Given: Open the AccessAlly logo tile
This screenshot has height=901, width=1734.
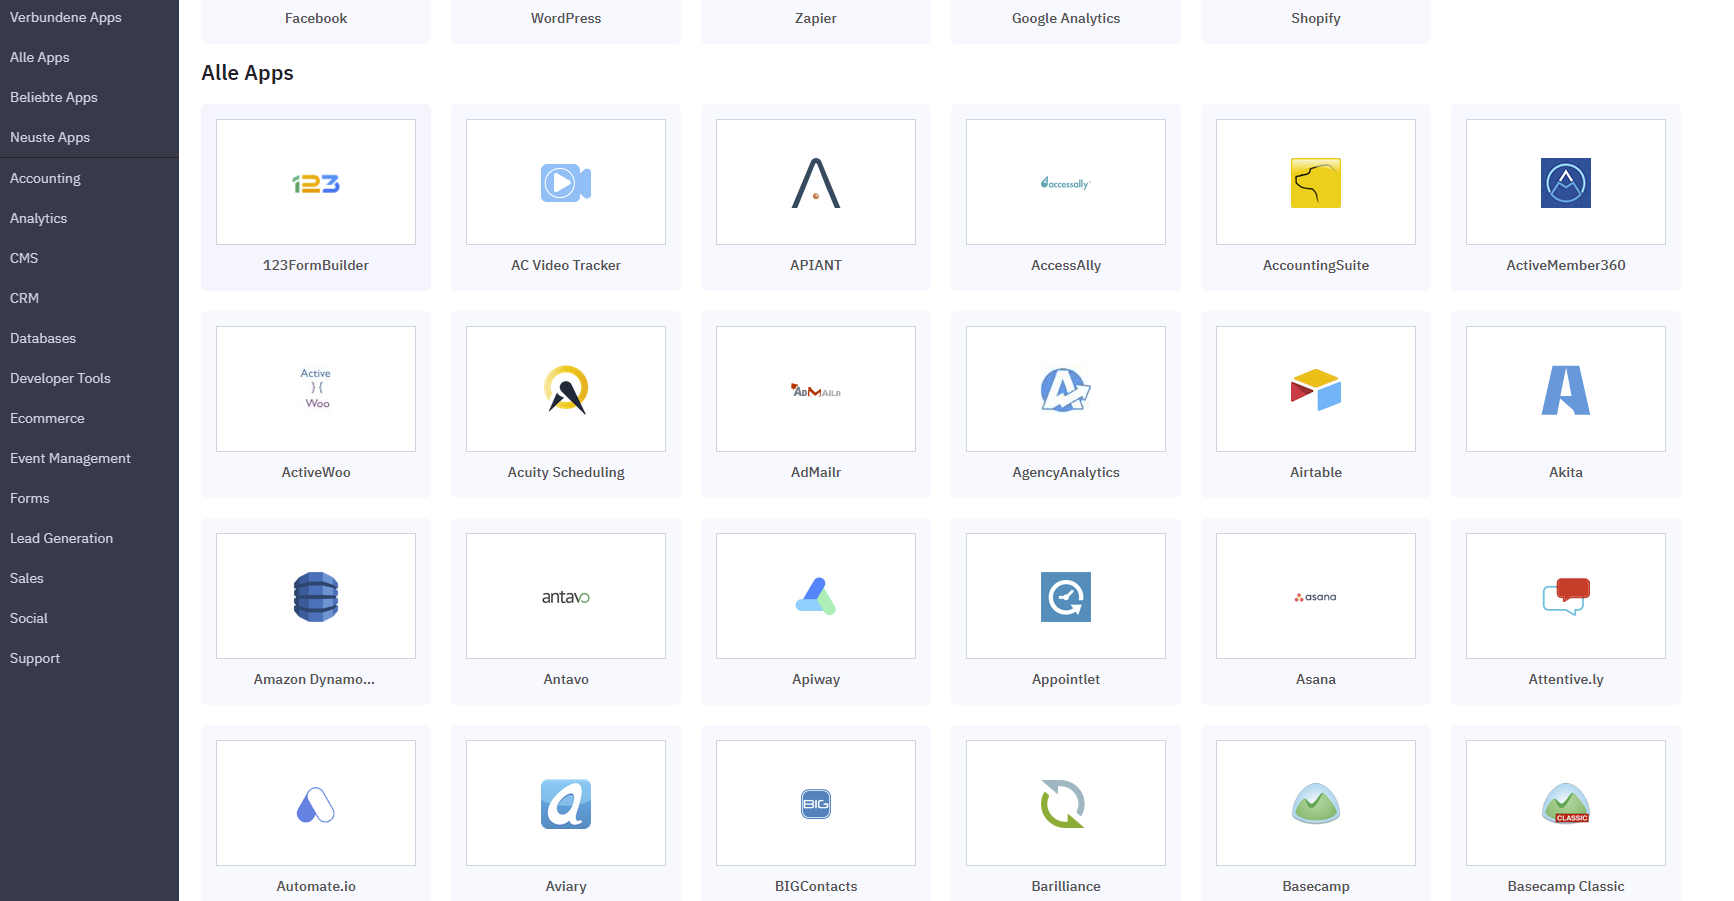Looking at the screenshot, I should 1066,183.
